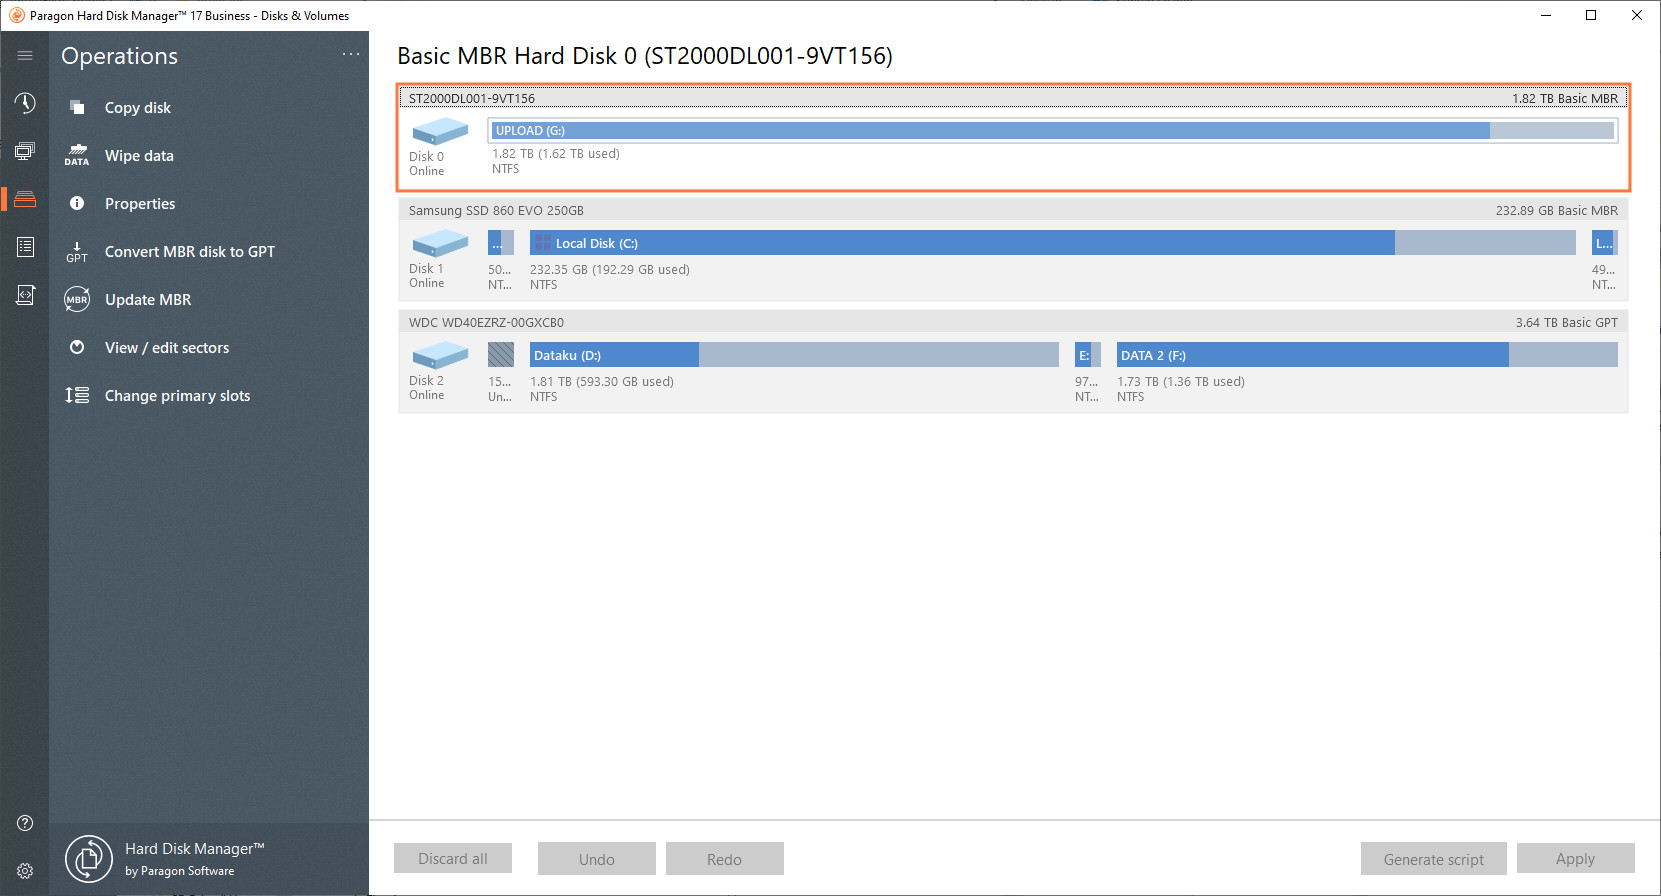Expand the Operations ellipsis menu
The image size is (1661, 896).
[x=350, y=55]
